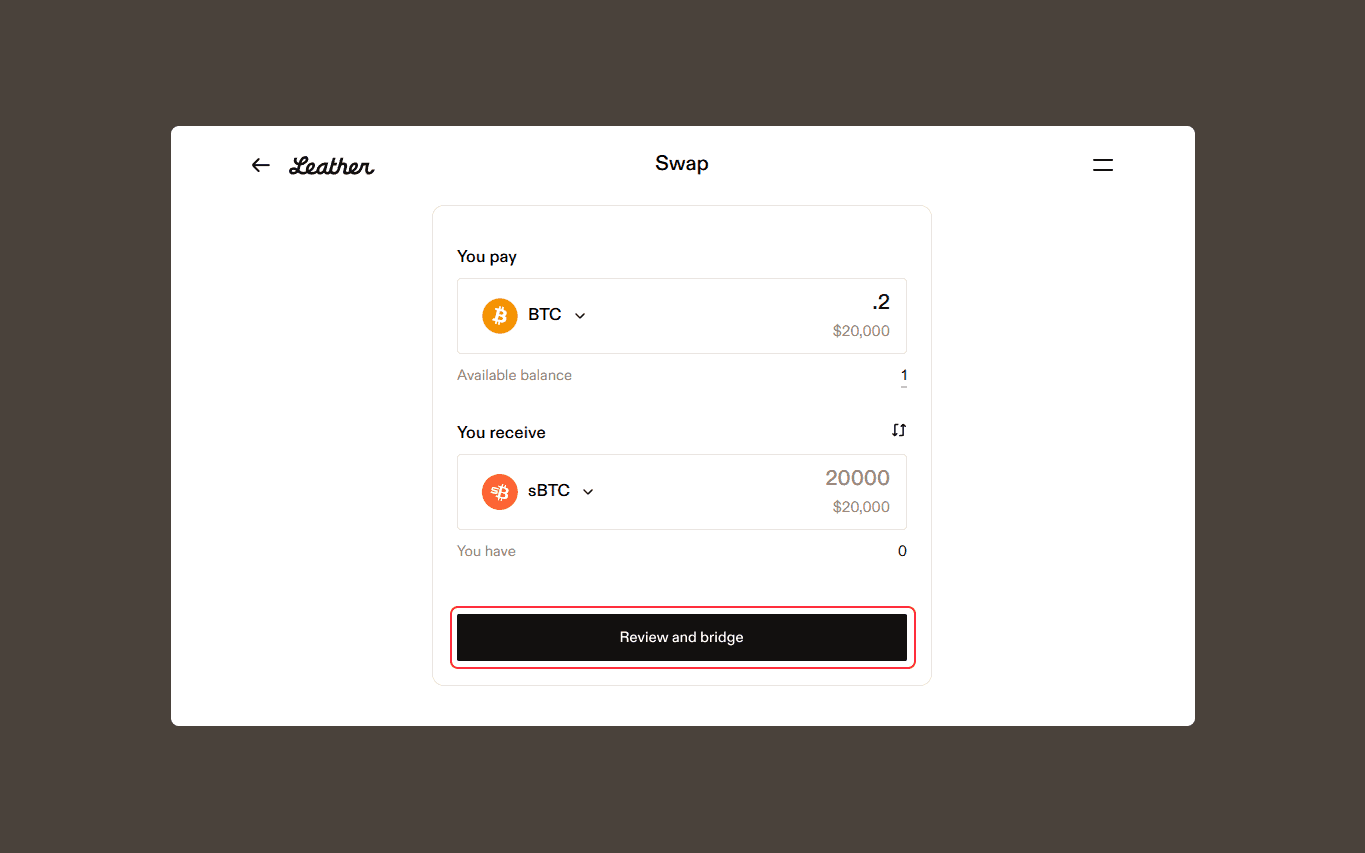The width and height of the screenshot is (1365, 853).
Task: Click the BTC token name
Action: 545,315
